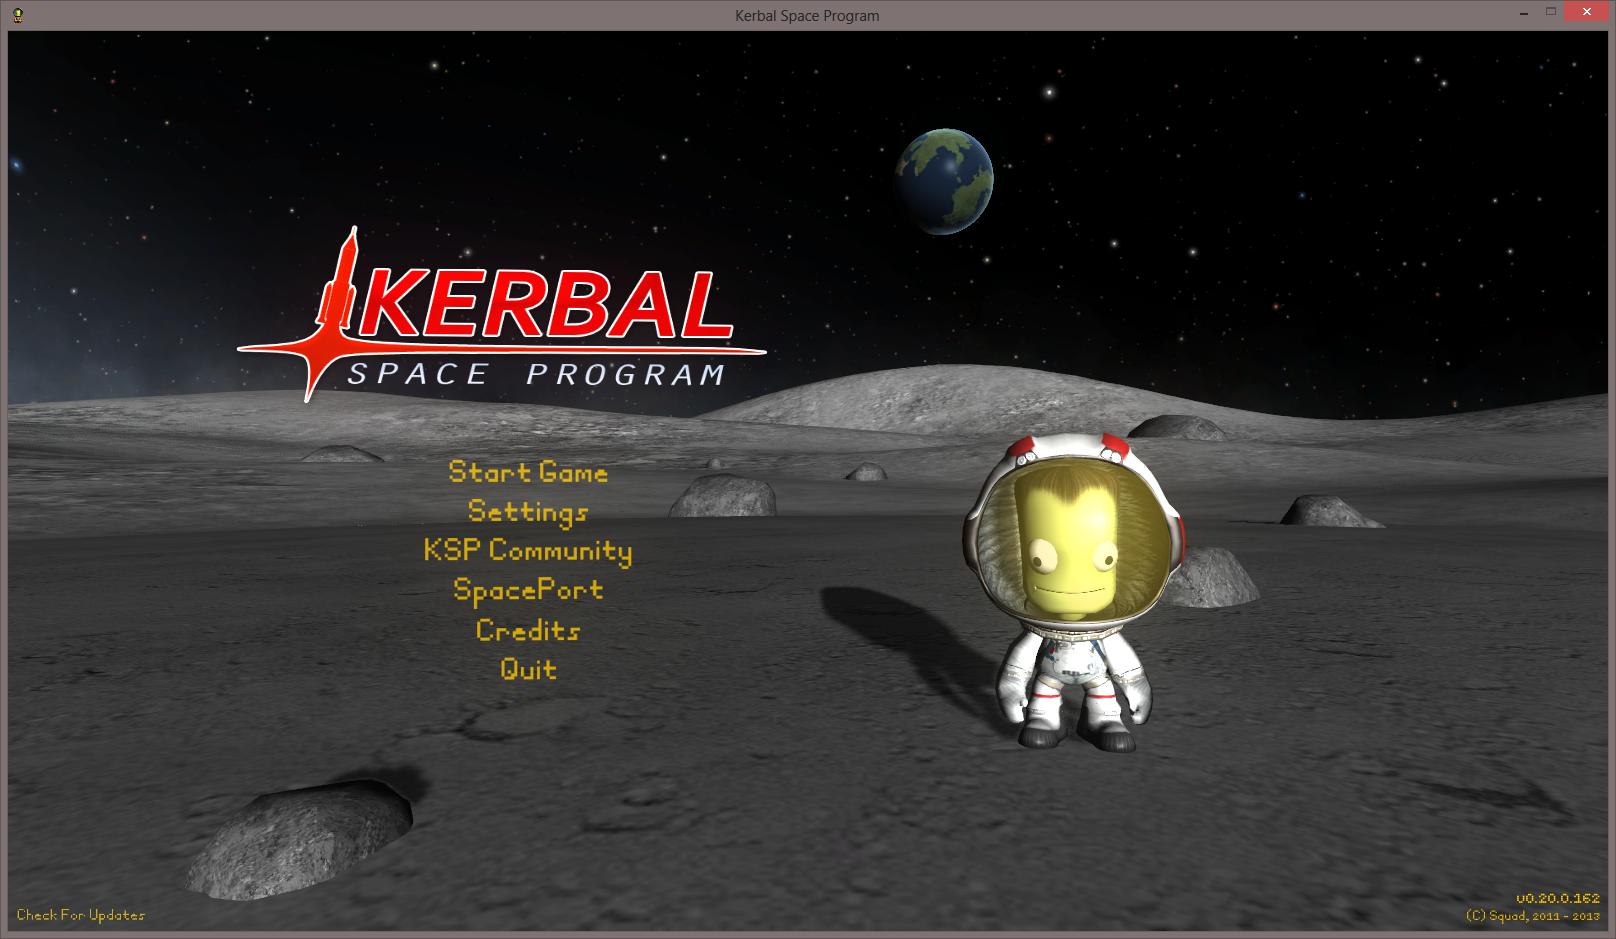
Task: Open the KSP Community link
Action: point(528,551)
